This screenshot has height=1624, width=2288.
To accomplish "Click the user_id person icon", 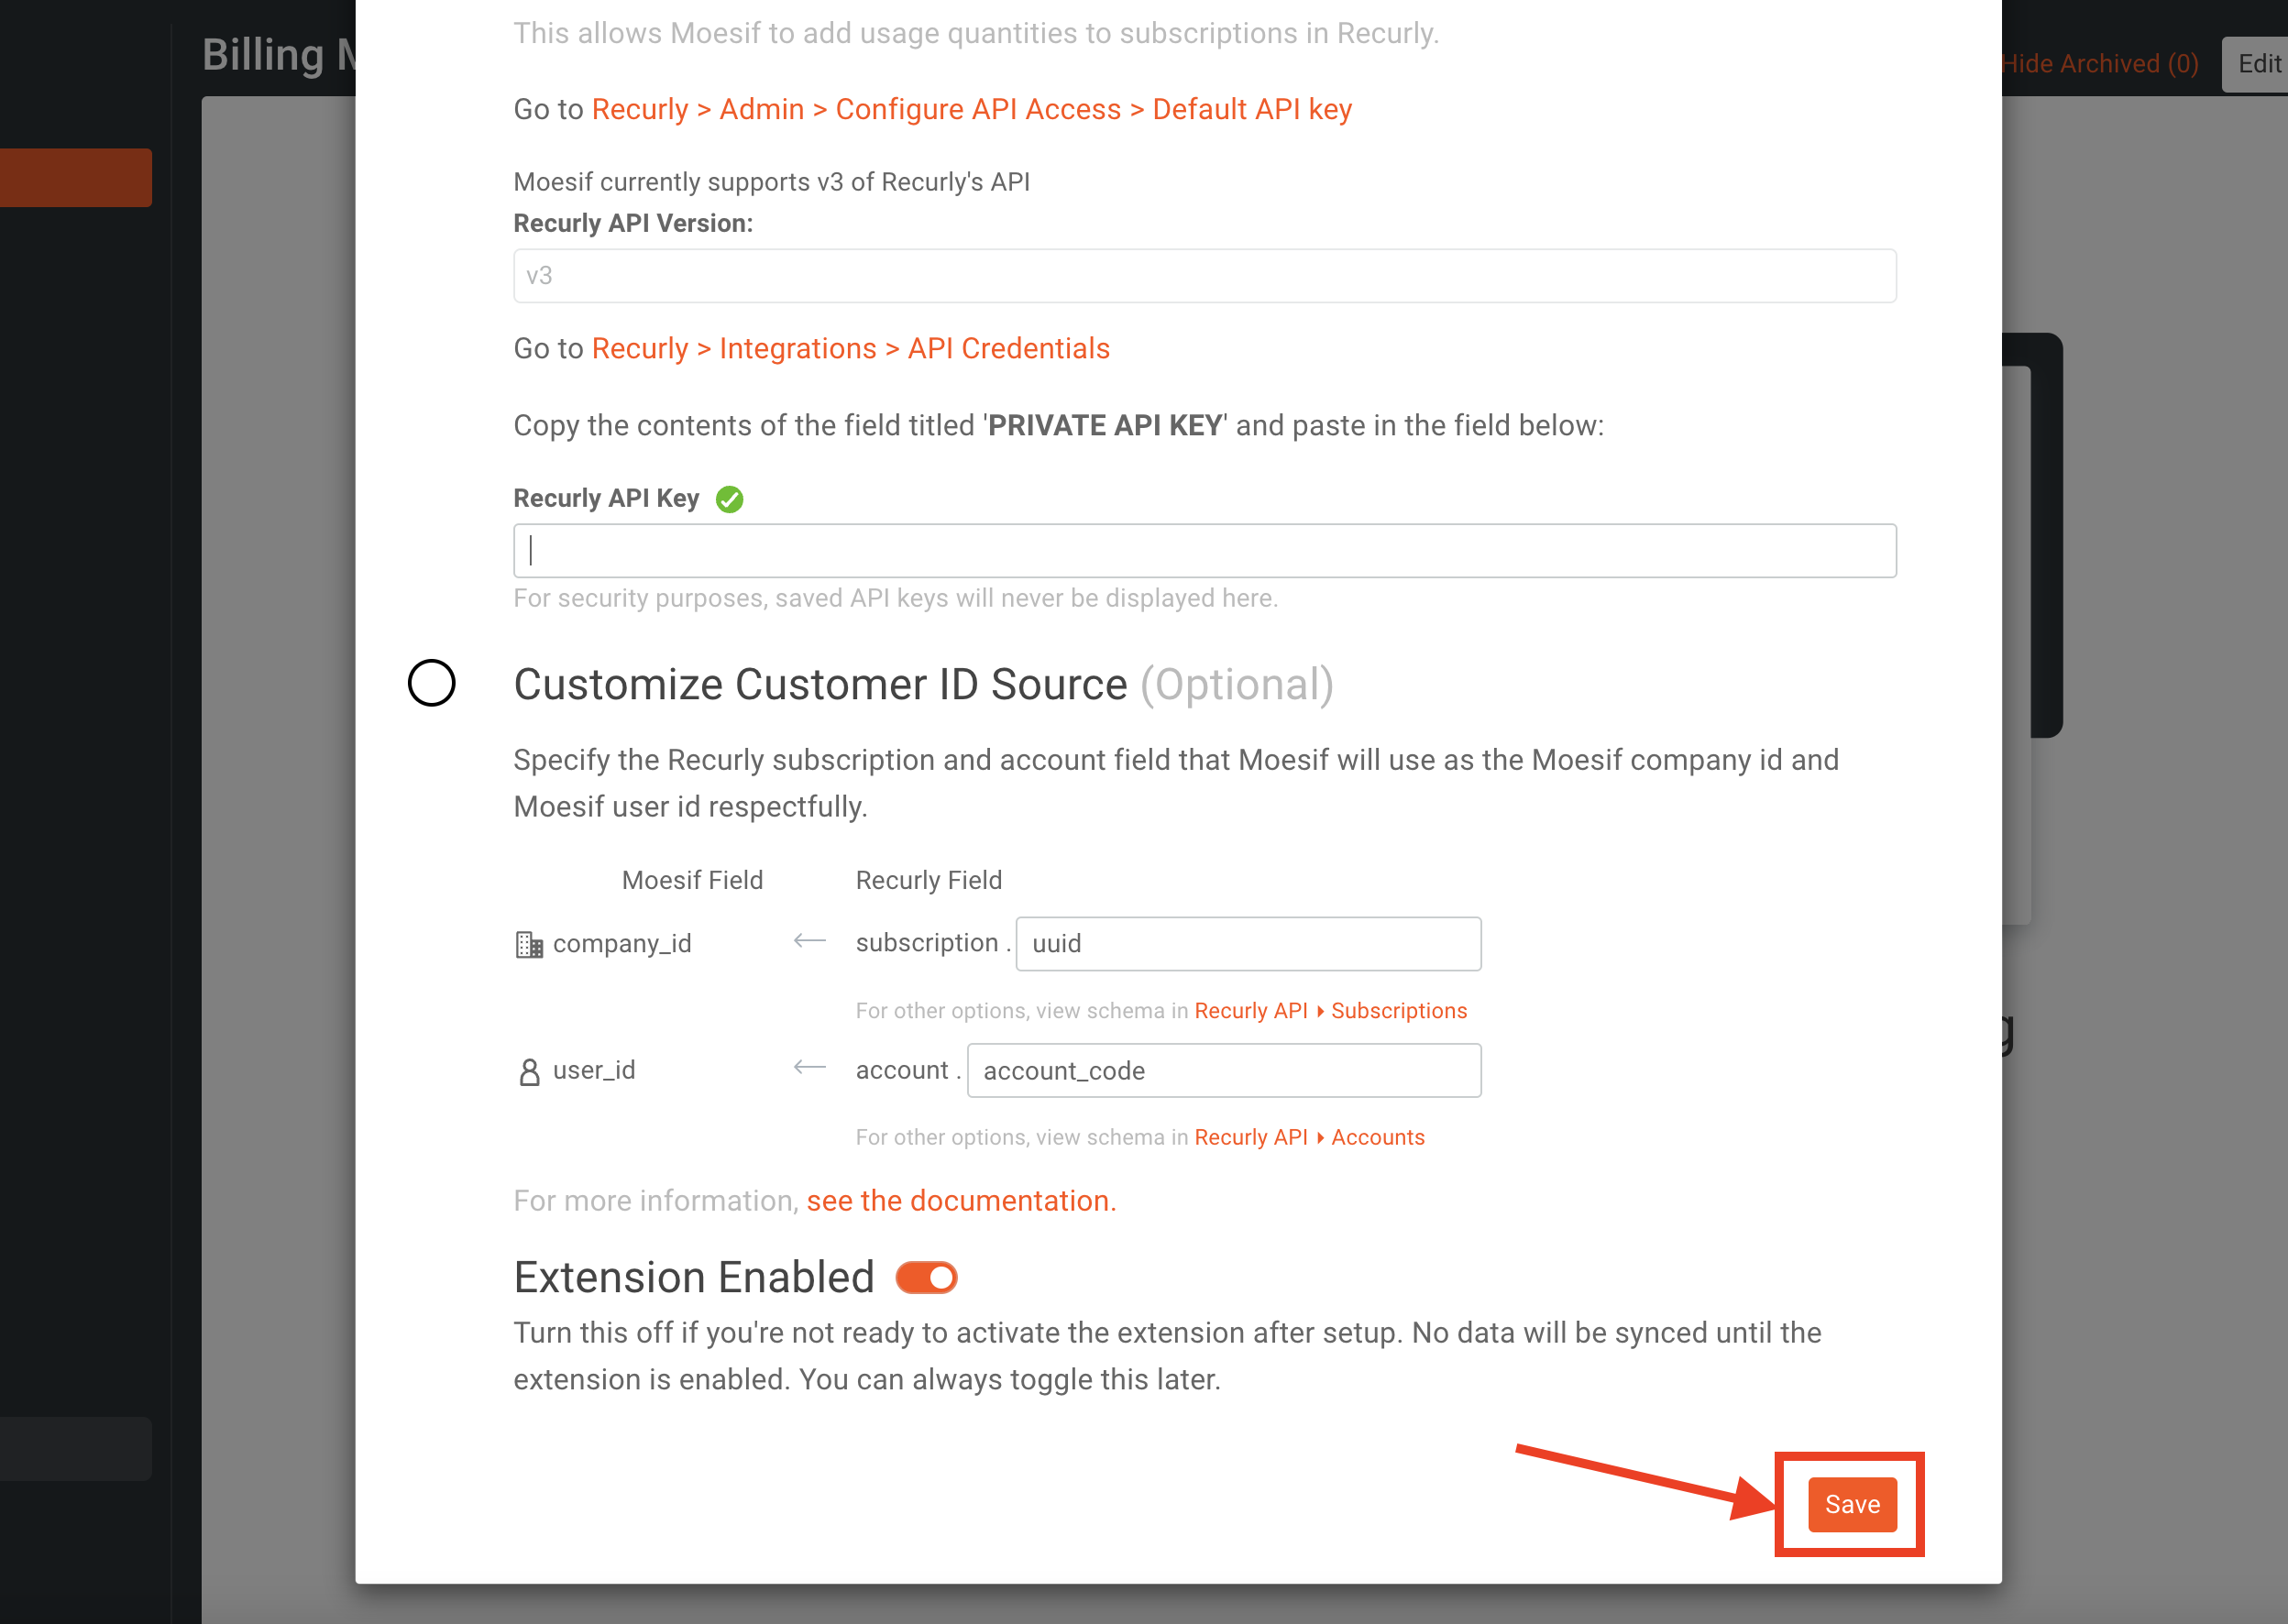I will [529, 1071].
